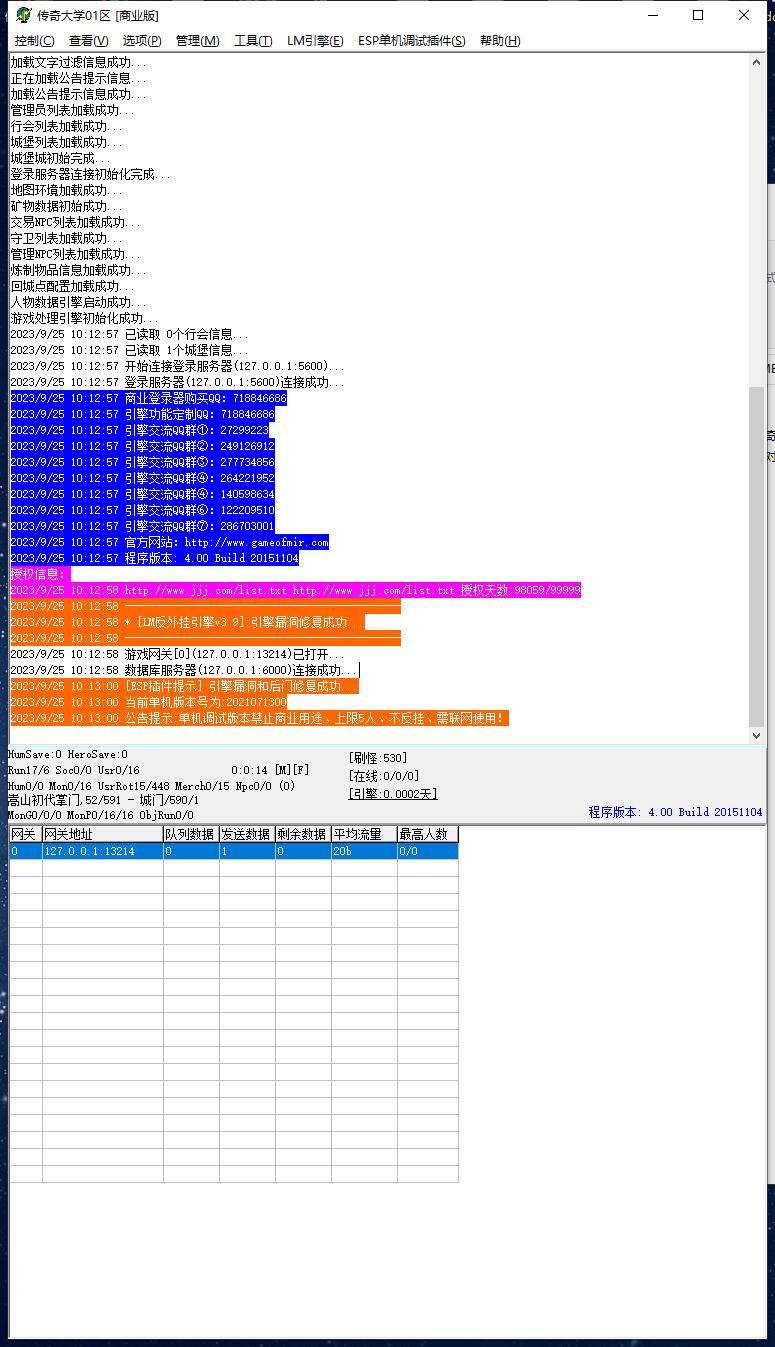Click the 数据库服务器(127.0.0.1:6000)连接成功 log line
The height and width of the screenshot is (1347, 775).
184,670
